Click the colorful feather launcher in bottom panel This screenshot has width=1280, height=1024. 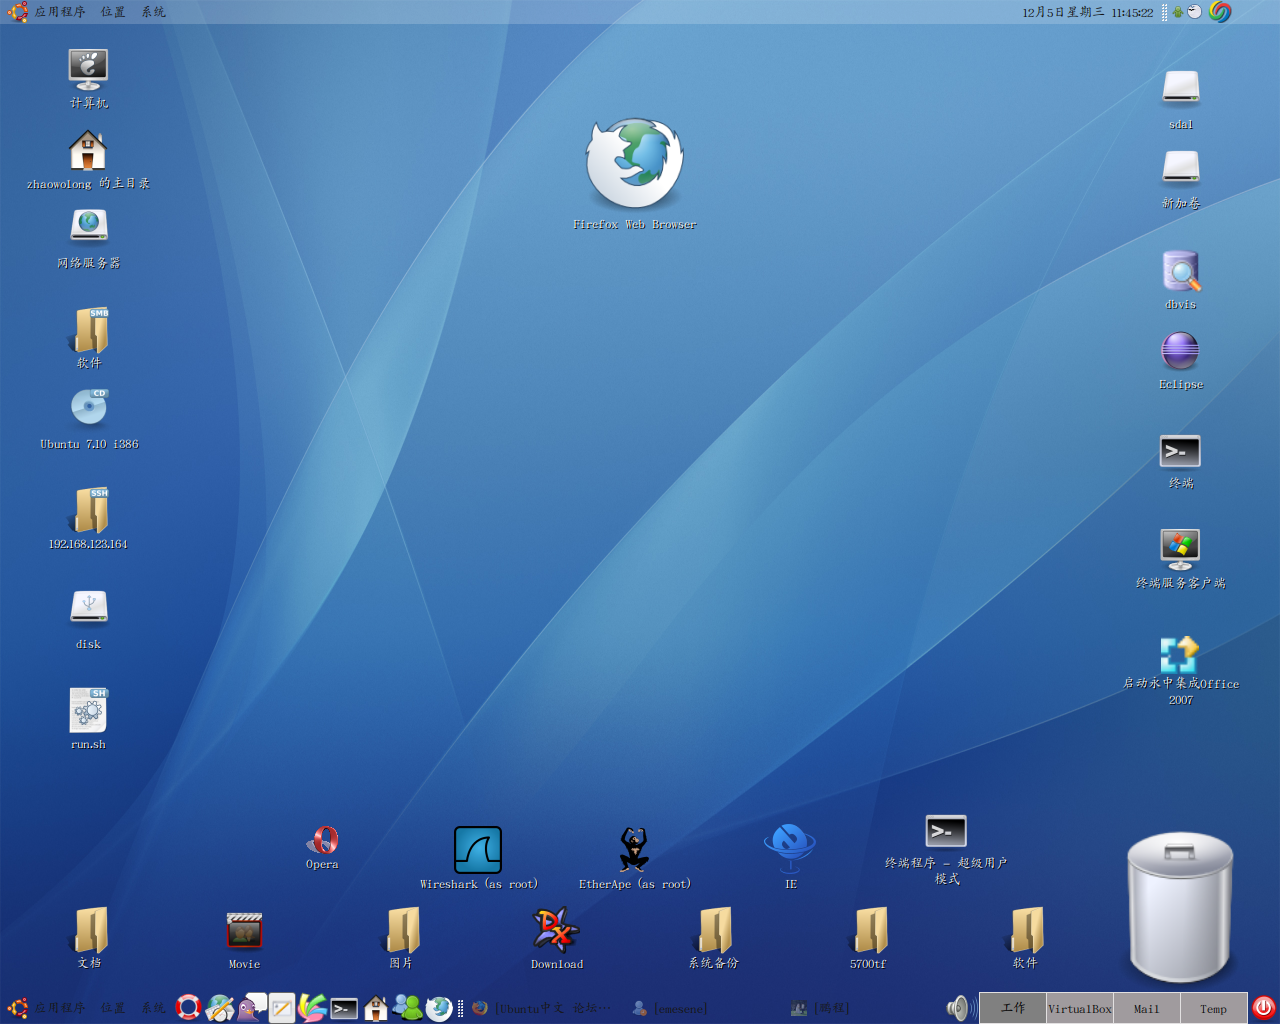click(x=312, y=1008)
